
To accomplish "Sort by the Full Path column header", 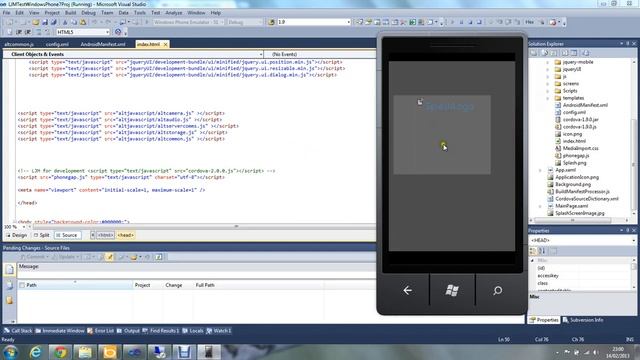I will point(205,285).
